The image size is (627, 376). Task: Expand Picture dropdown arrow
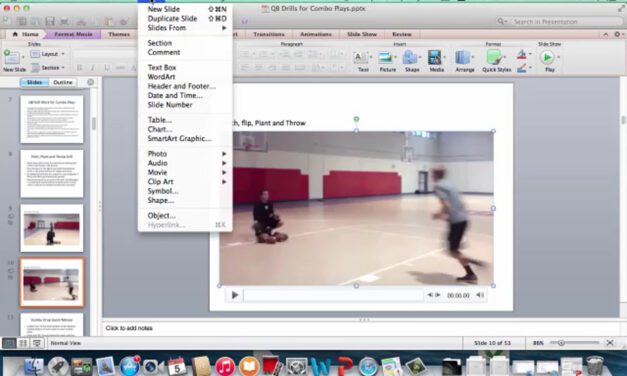point(395,58)
